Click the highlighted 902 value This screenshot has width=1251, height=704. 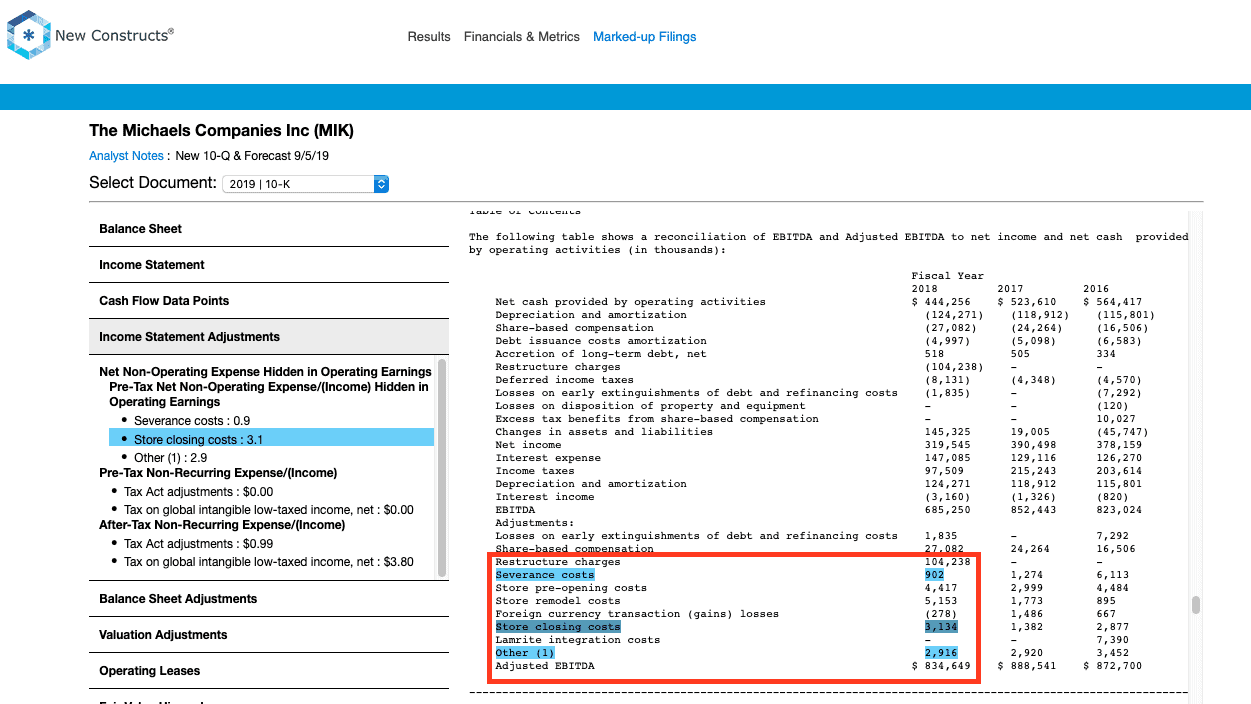tap(934, 575)
